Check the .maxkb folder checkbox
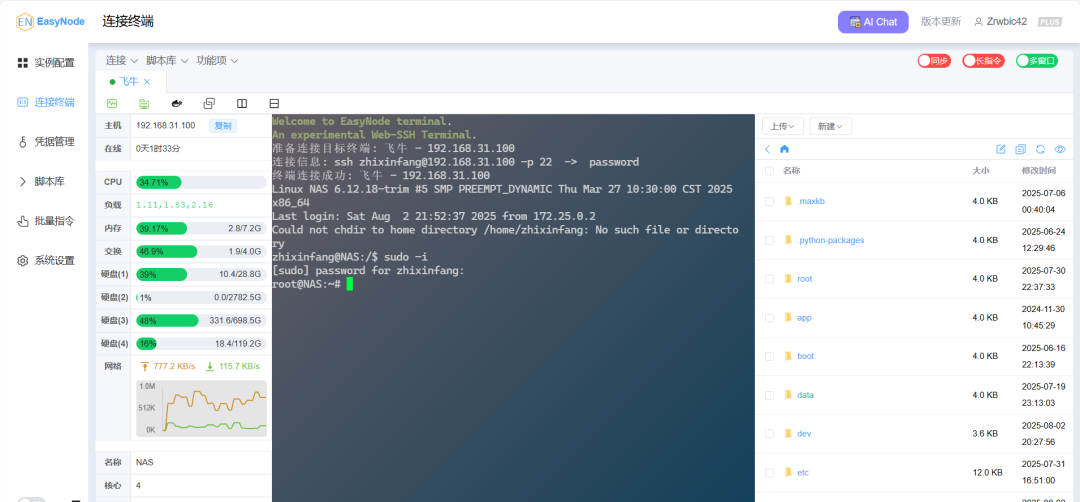1080x502 pixels. [x=769, y=202]
